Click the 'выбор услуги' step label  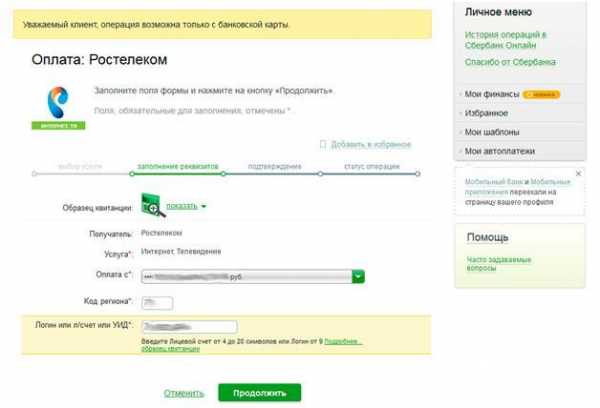[x=80, y=166]
